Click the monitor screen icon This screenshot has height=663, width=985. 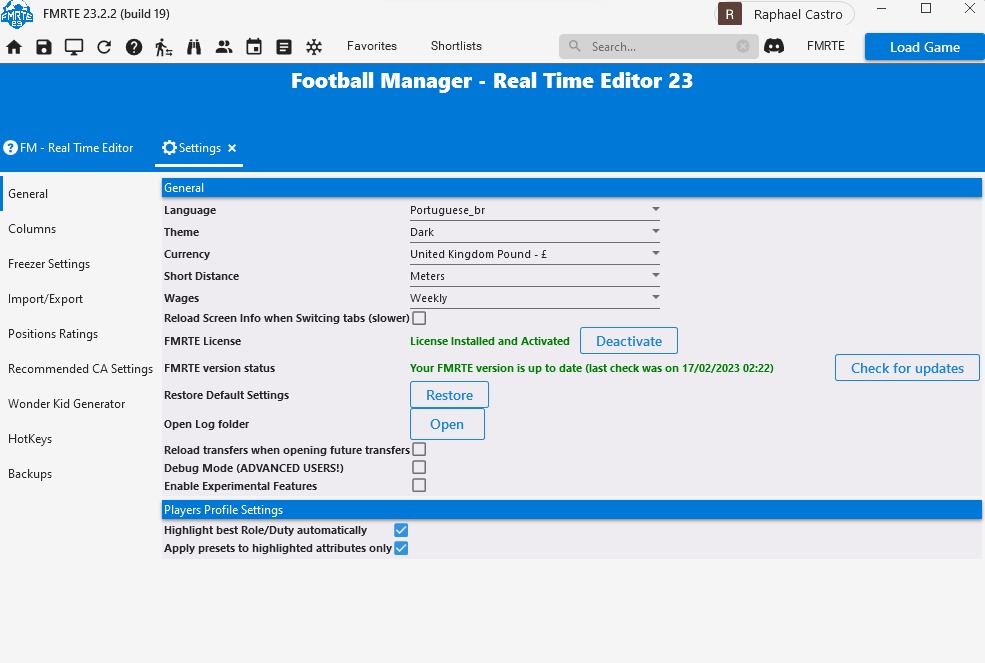click(74, 47)
